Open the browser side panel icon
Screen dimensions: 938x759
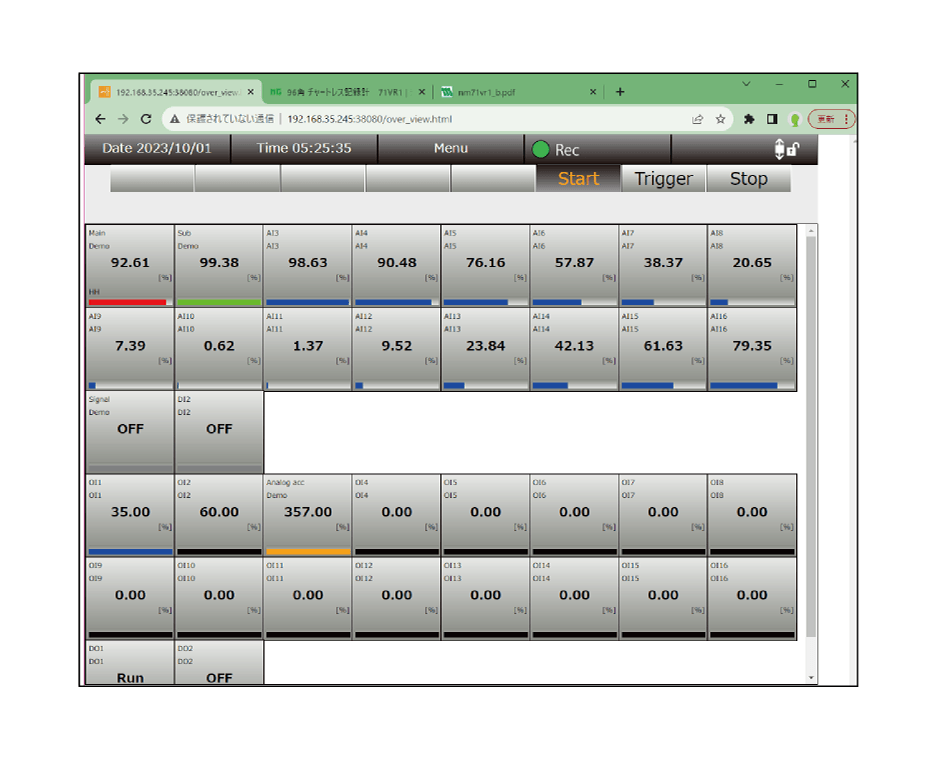click(772, 119)
